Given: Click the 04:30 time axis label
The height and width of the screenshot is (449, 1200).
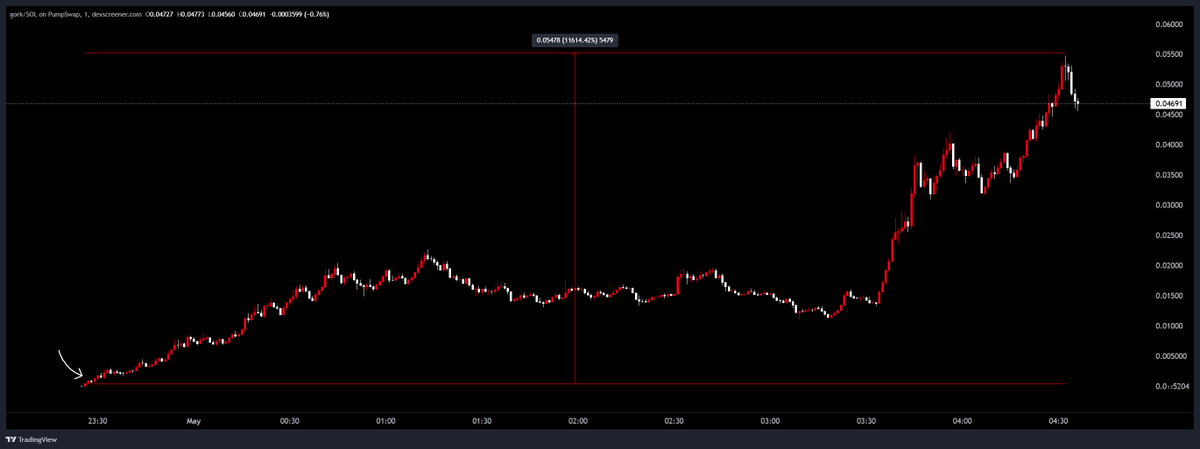Looking at the screenshot, I should [x=1059, y=422].
